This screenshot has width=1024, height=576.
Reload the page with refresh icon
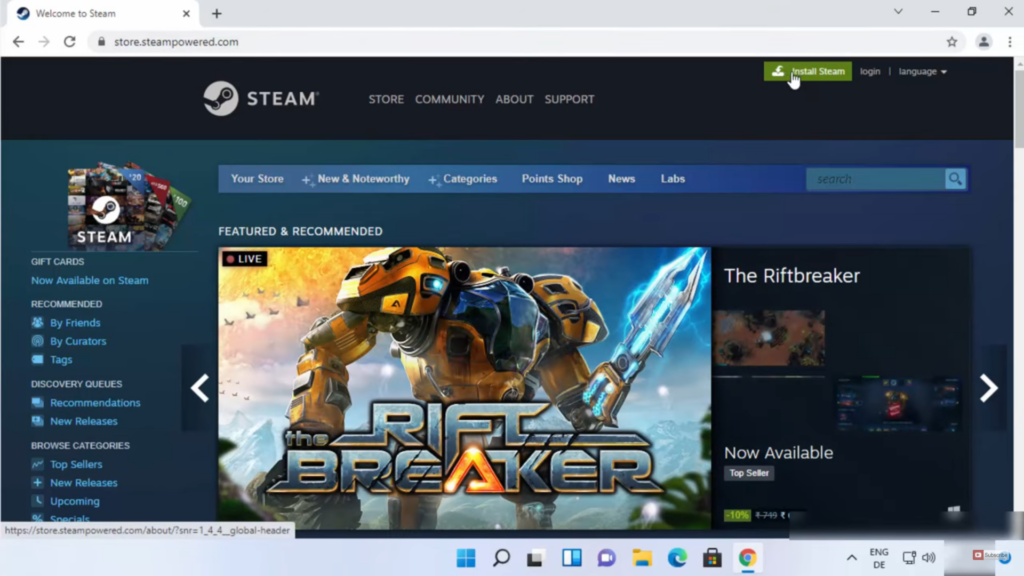(x=69, y=42)
